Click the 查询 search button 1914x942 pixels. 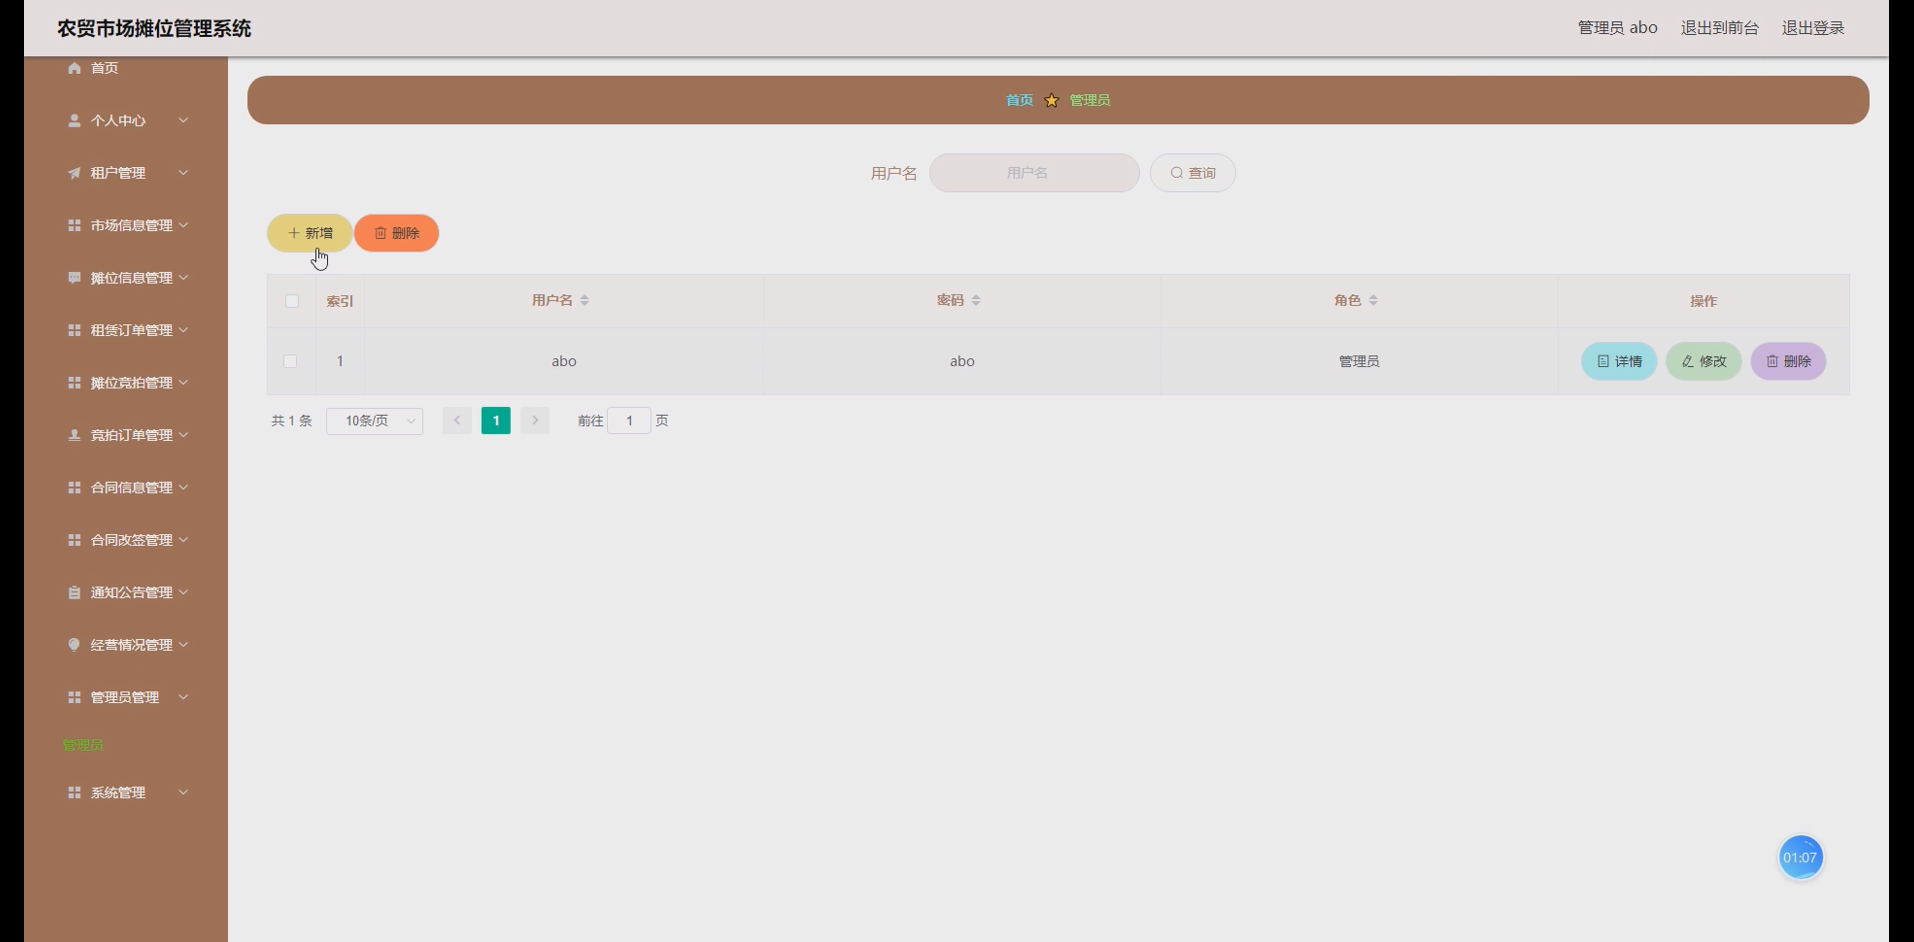pyautogui.click(x=1192, y=173)
